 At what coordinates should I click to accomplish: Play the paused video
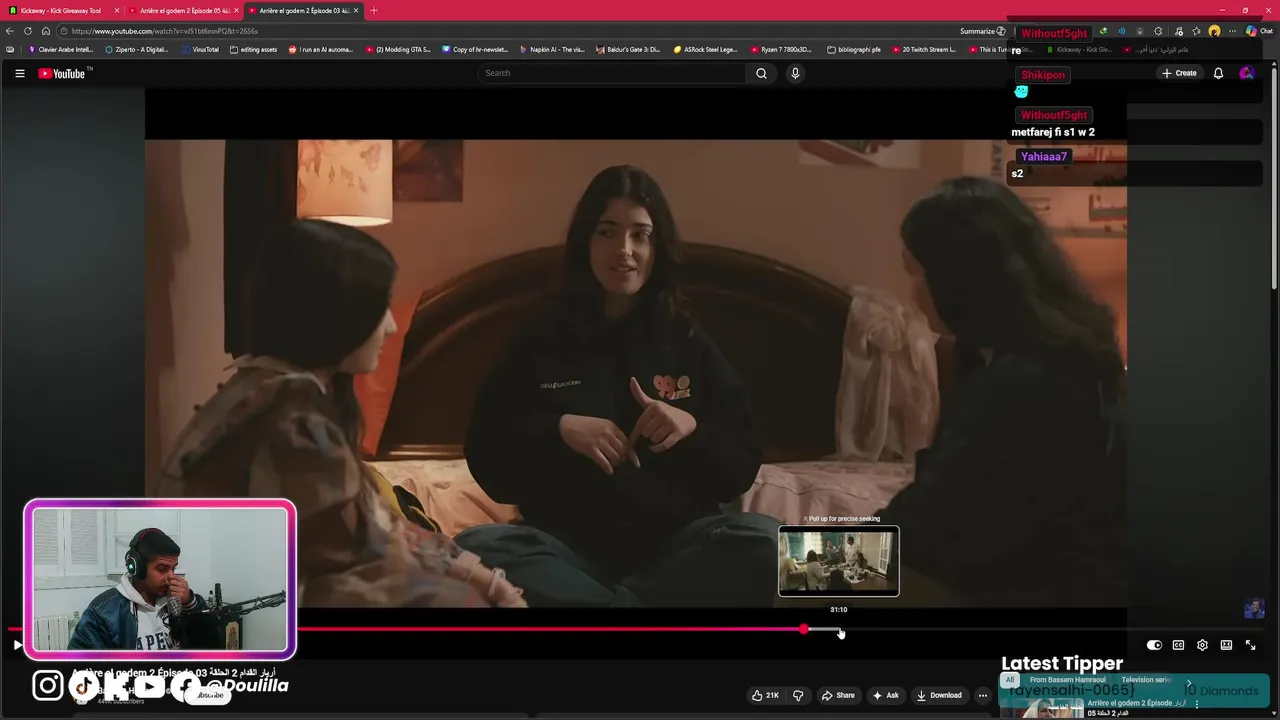tap(17, 645)
